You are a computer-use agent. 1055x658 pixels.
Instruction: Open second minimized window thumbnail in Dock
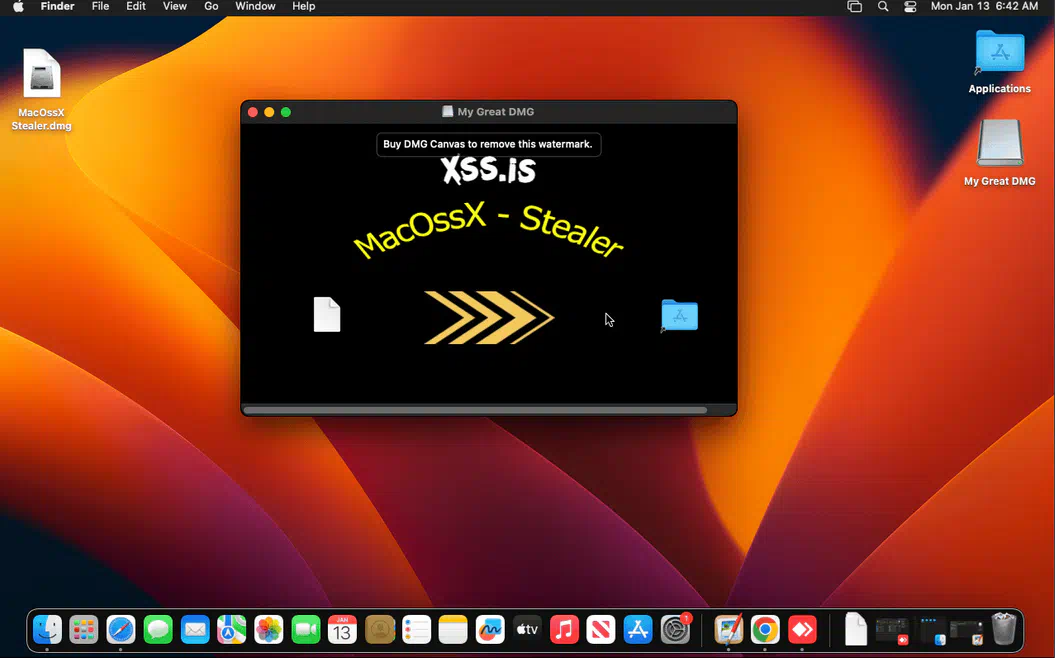tap(930, 630)
